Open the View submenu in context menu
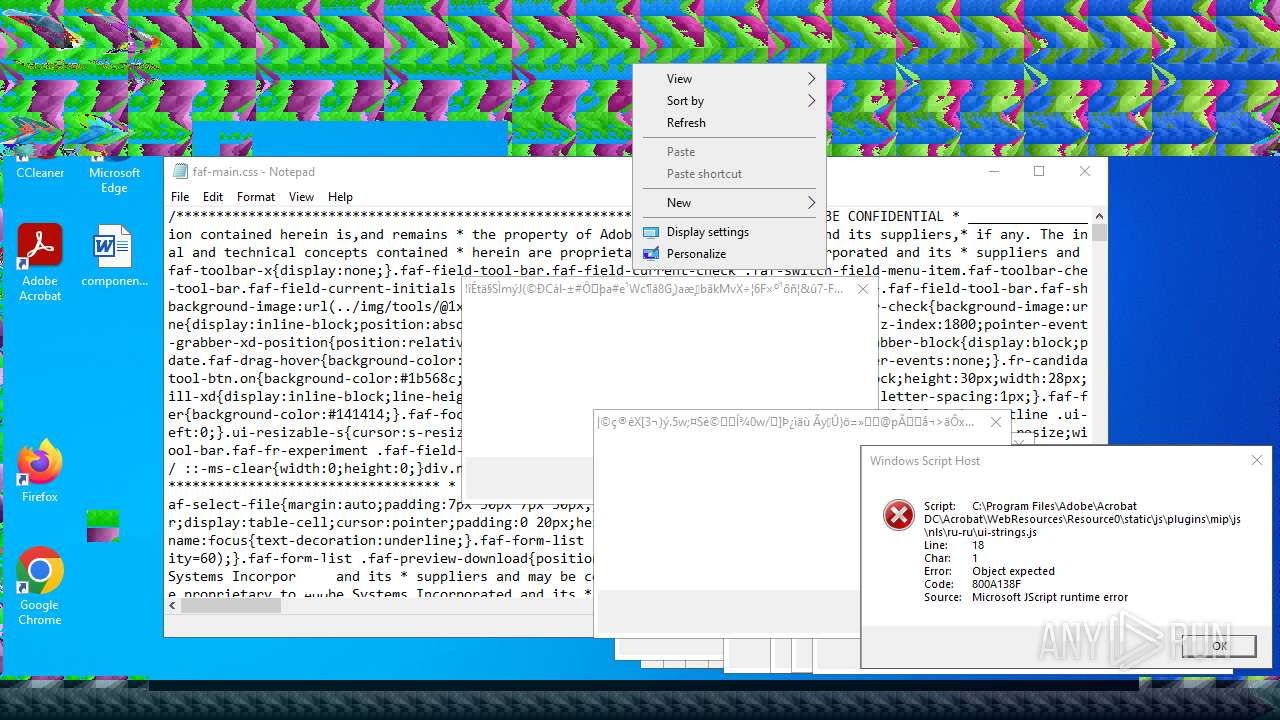Image resolution: width=1280 pixels, height=720 pixels. [x=729, y=79]
